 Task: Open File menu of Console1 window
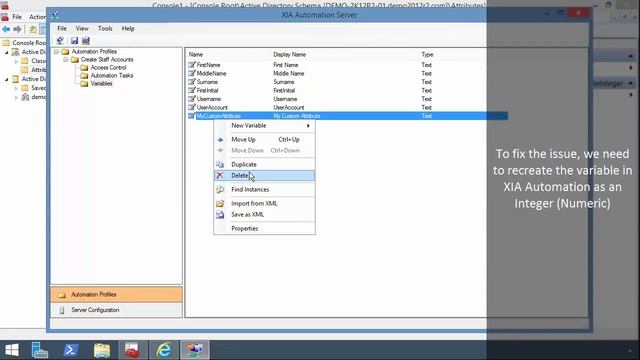[x=17, y=17]
